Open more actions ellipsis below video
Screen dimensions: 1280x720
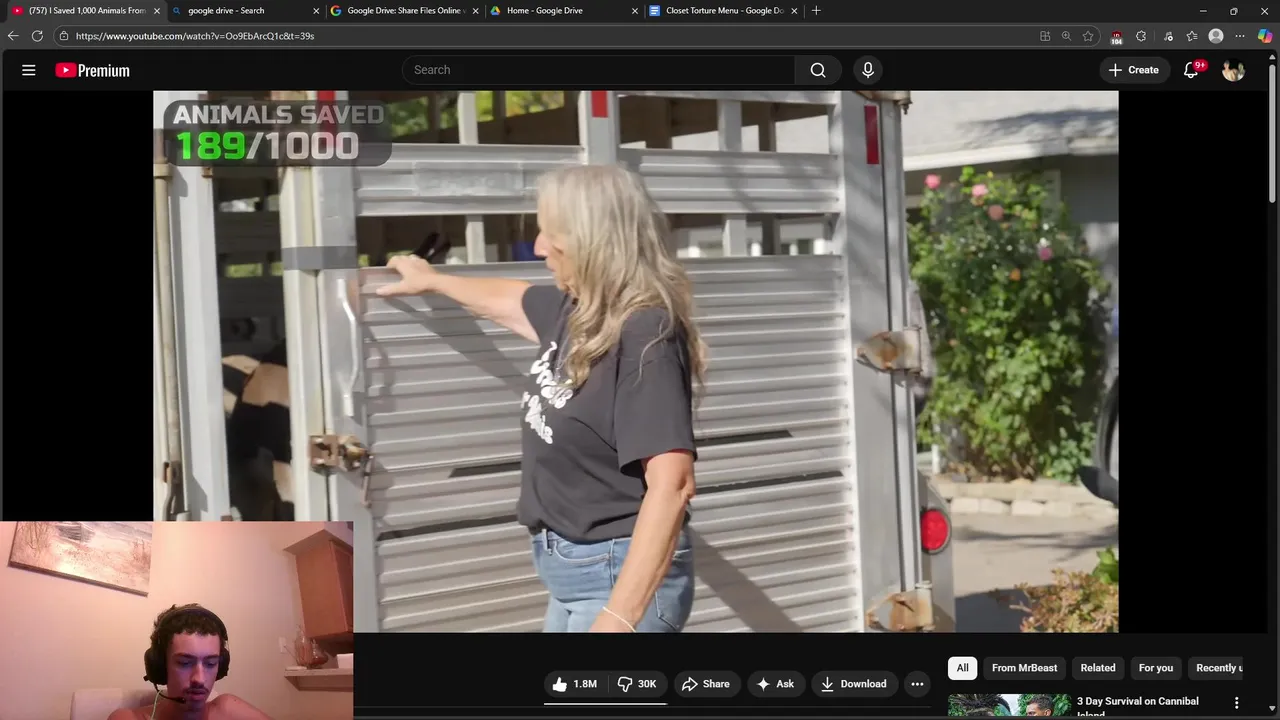coord(917,684)
